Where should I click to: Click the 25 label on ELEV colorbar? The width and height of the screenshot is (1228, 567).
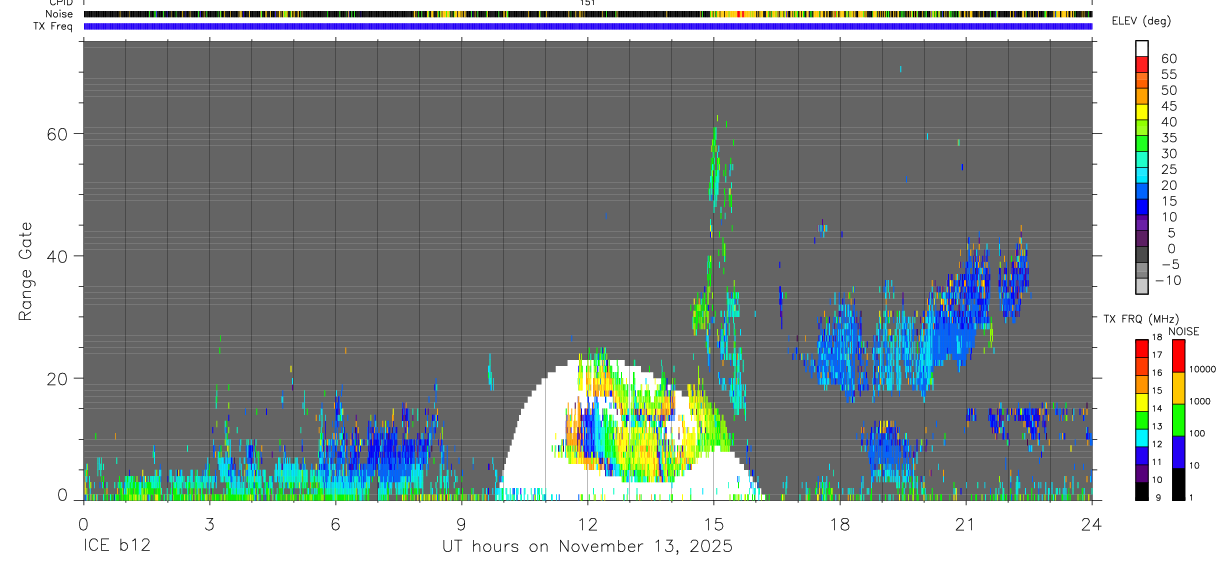[x=1168, y=169]
